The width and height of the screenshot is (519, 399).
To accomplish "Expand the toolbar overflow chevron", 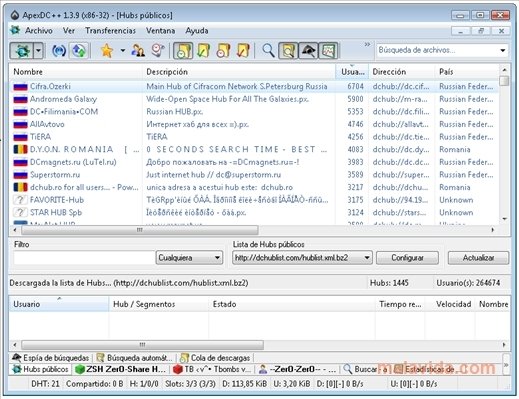I will (x=367, y=44).
